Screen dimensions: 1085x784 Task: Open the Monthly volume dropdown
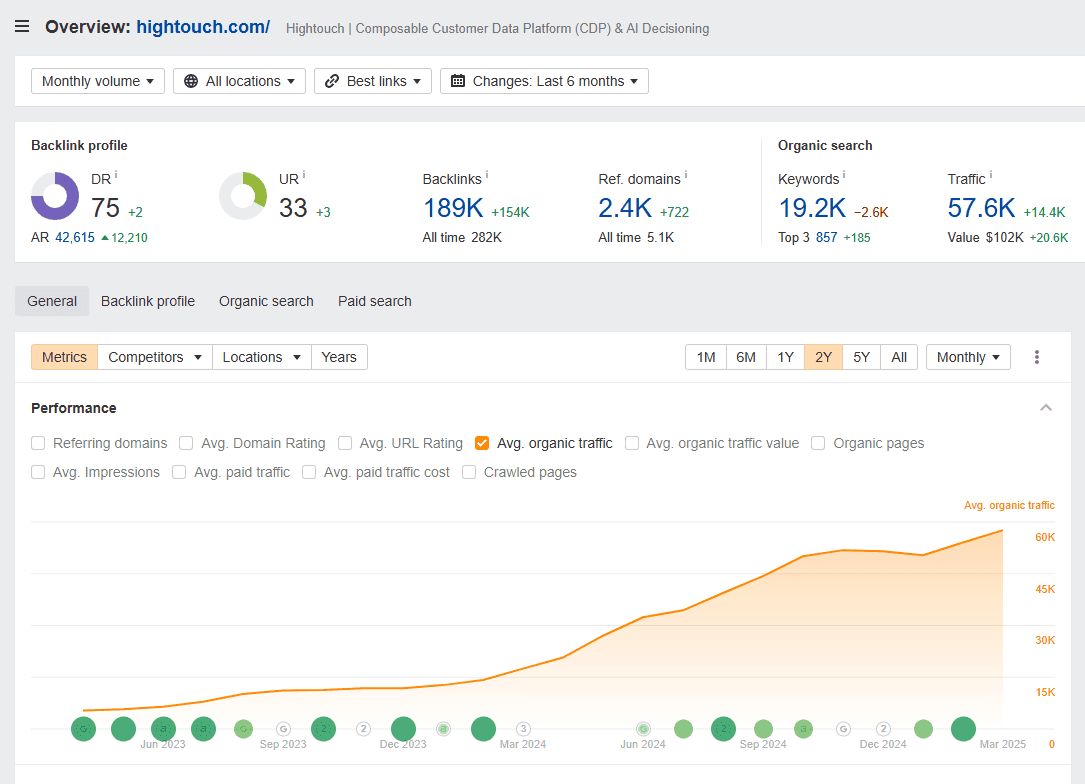coord(98,81)
